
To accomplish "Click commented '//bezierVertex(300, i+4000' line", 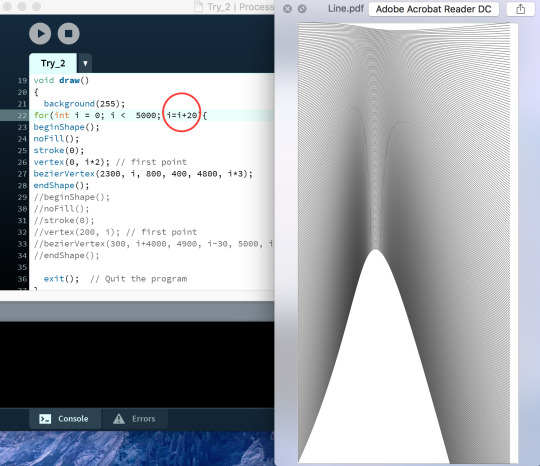I will click(x=153, y=244).
